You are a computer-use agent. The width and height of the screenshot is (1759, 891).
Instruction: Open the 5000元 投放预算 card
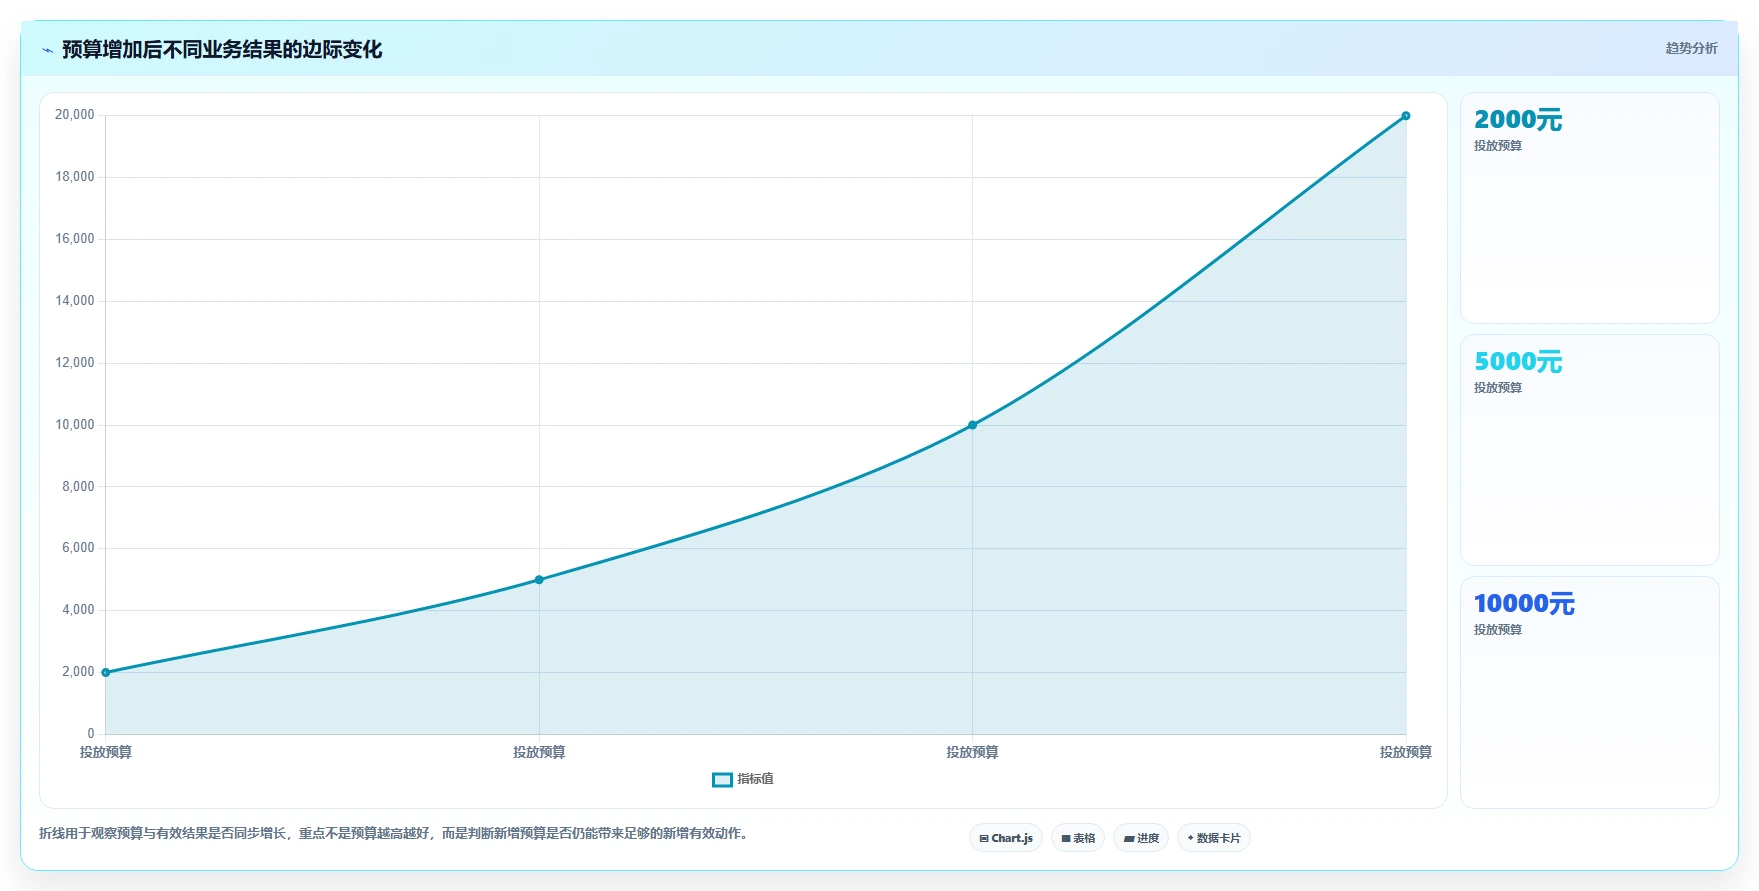1590,450
